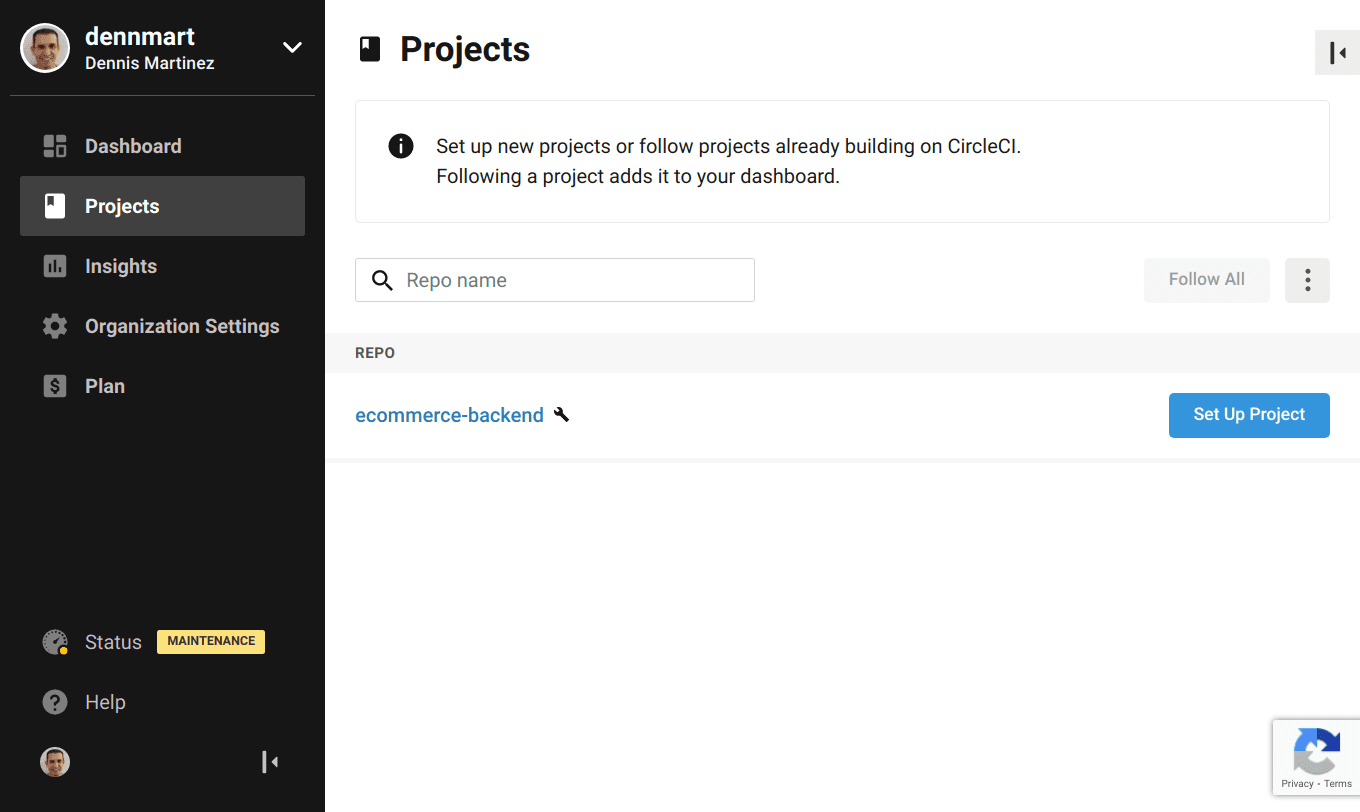Open the three-dot options menu

click(x=1307, y=280)
